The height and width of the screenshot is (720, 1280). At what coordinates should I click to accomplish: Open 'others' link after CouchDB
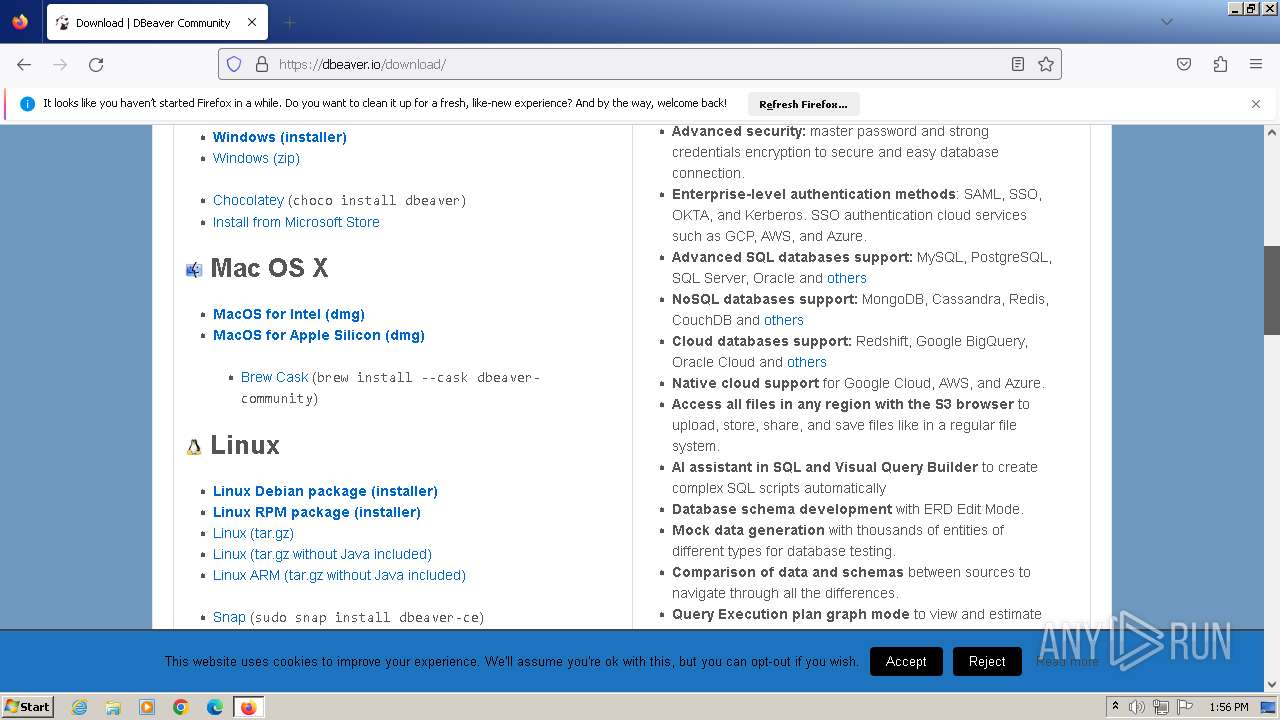(784, 320)
